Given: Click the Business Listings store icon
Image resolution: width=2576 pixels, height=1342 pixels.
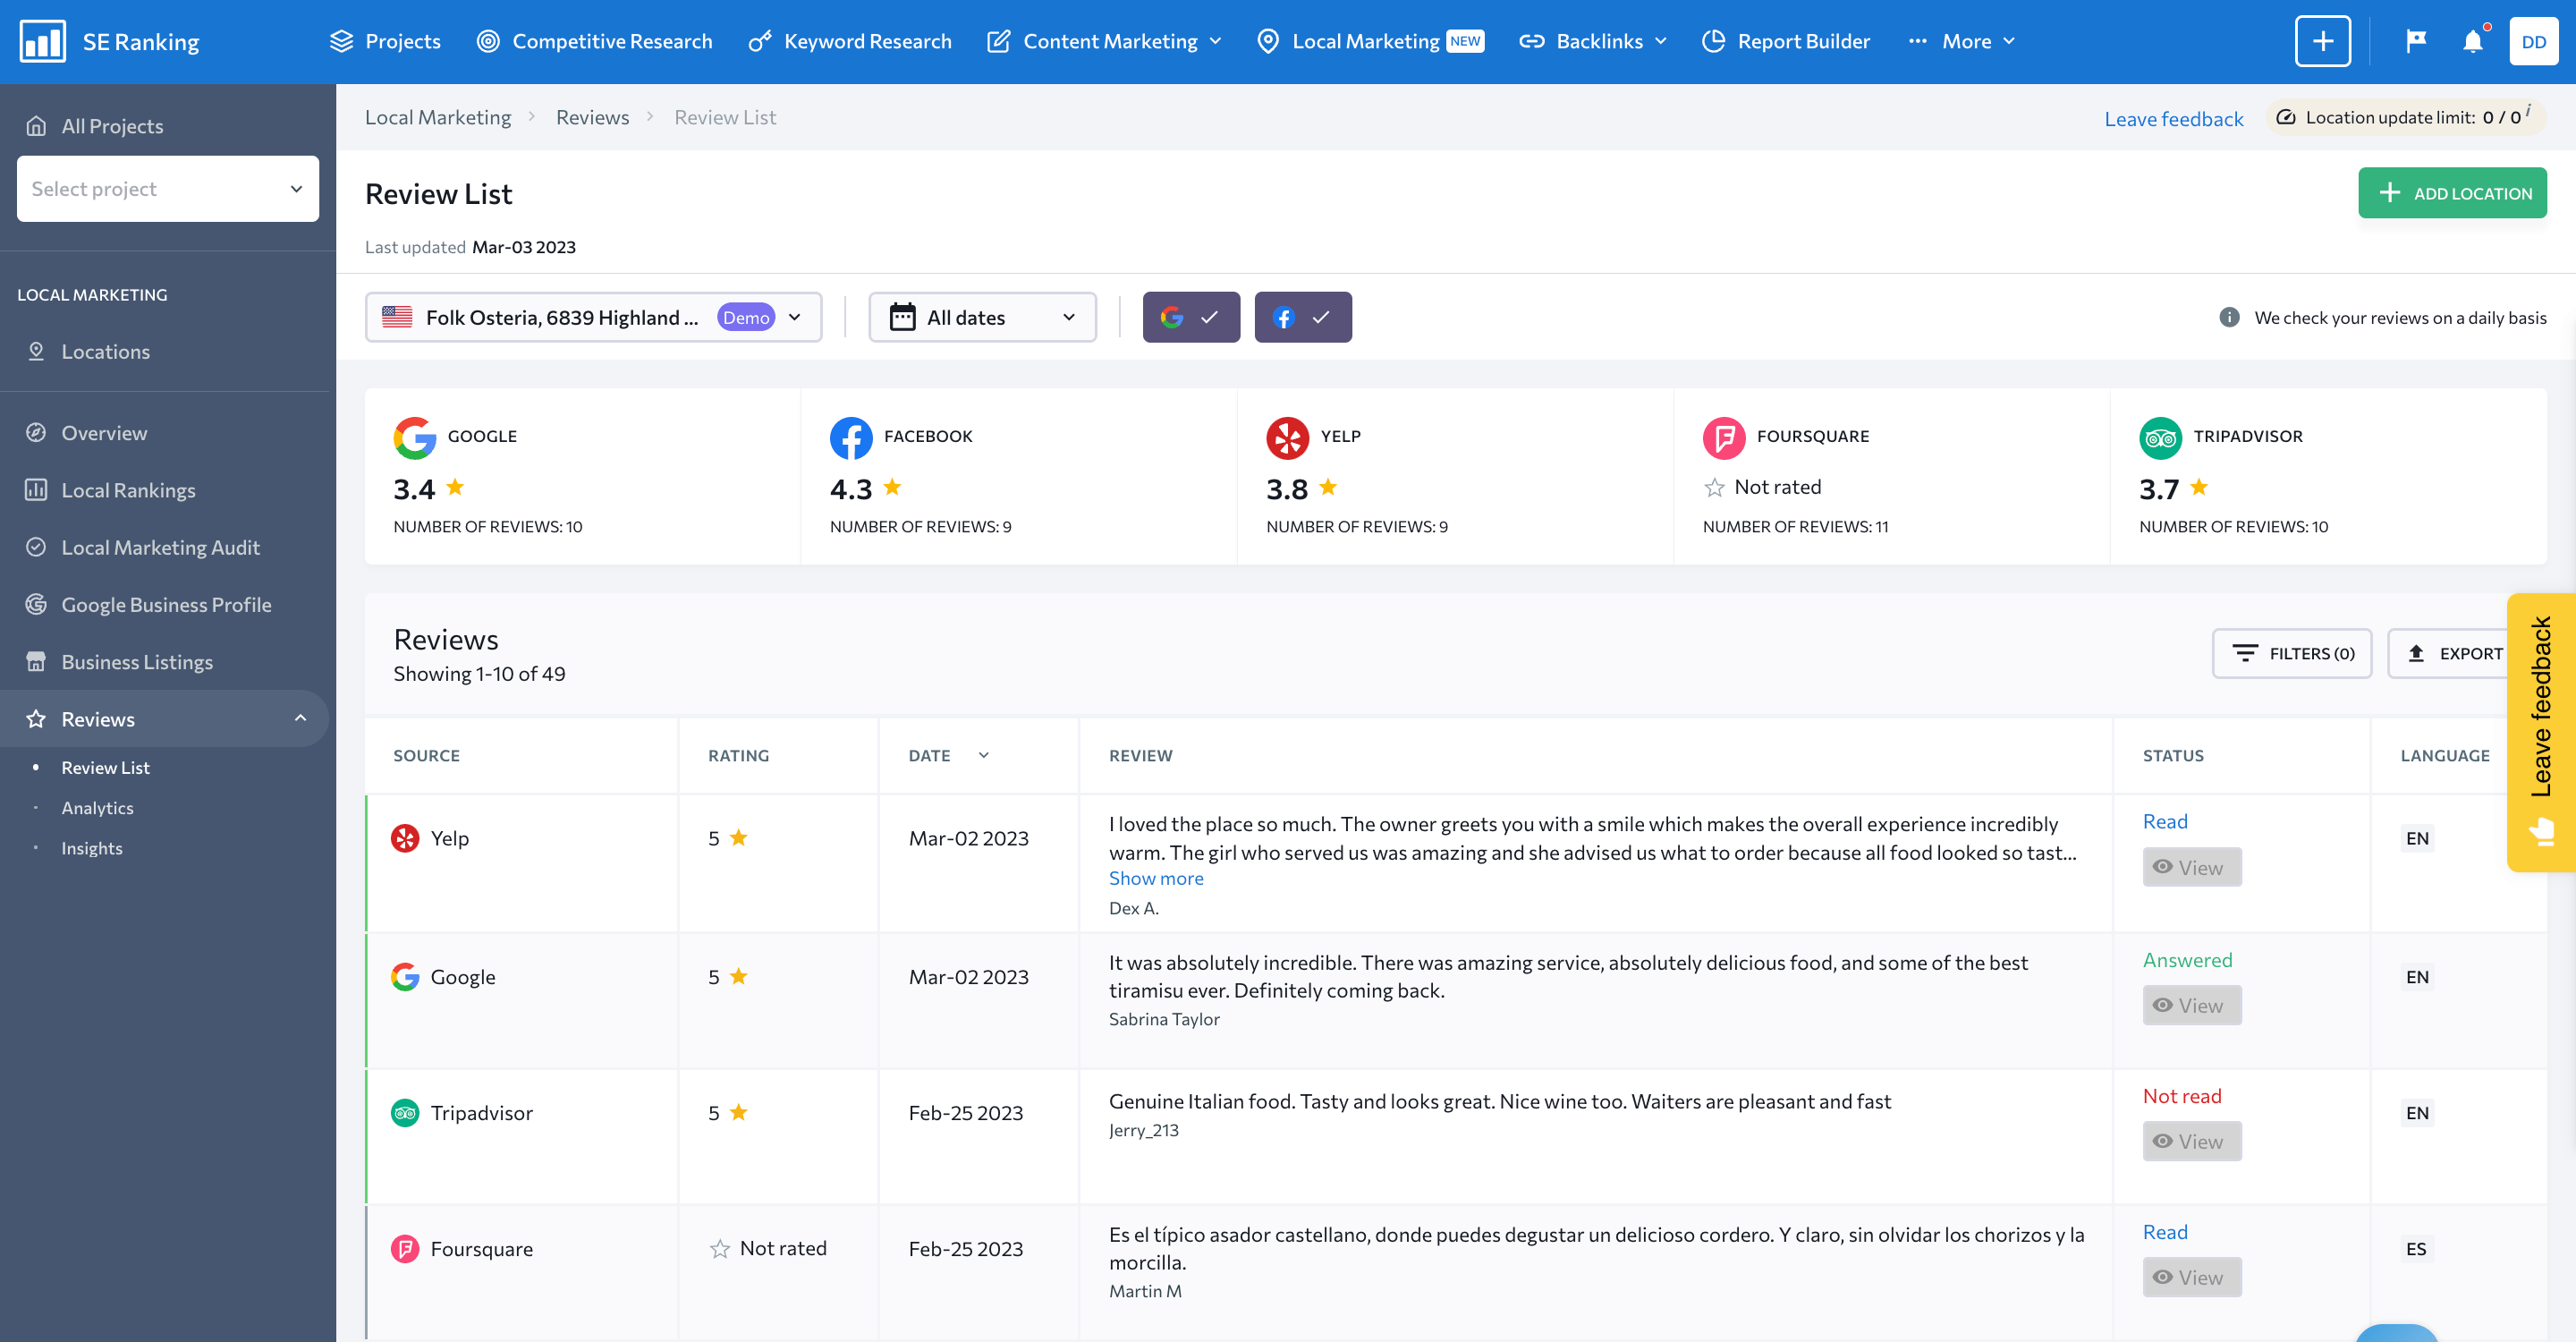Looking at the screenshot, I should [36, 662].
